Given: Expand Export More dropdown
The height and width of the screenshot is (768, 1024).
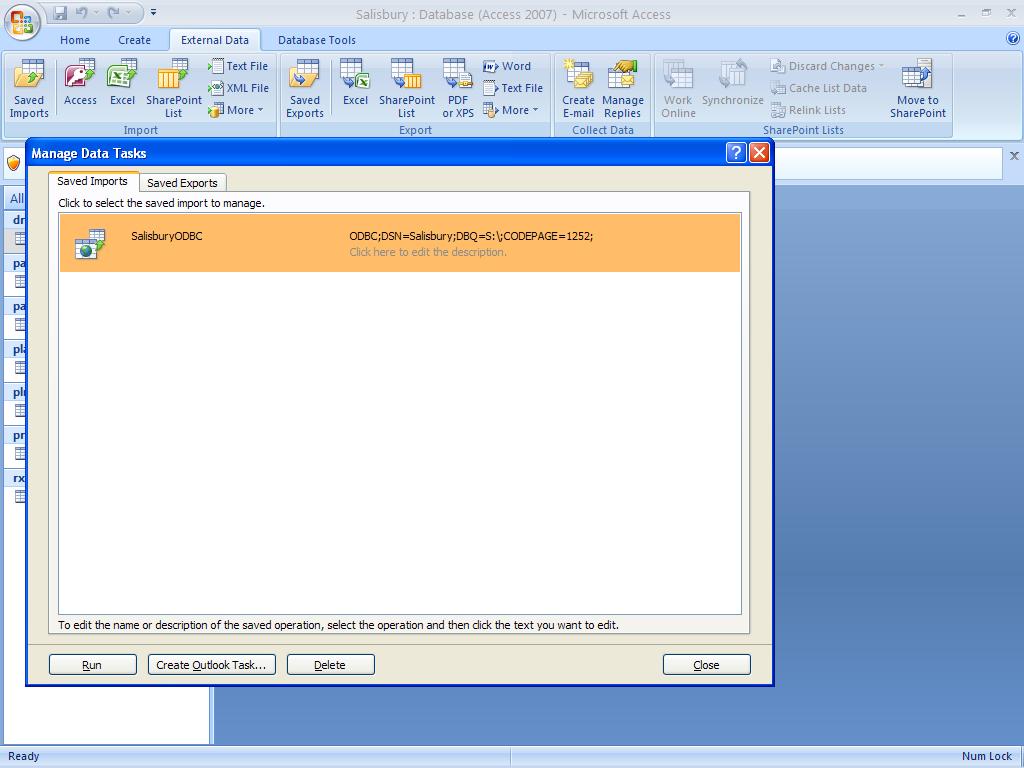Looking at the screenshot, I should 511,110.
